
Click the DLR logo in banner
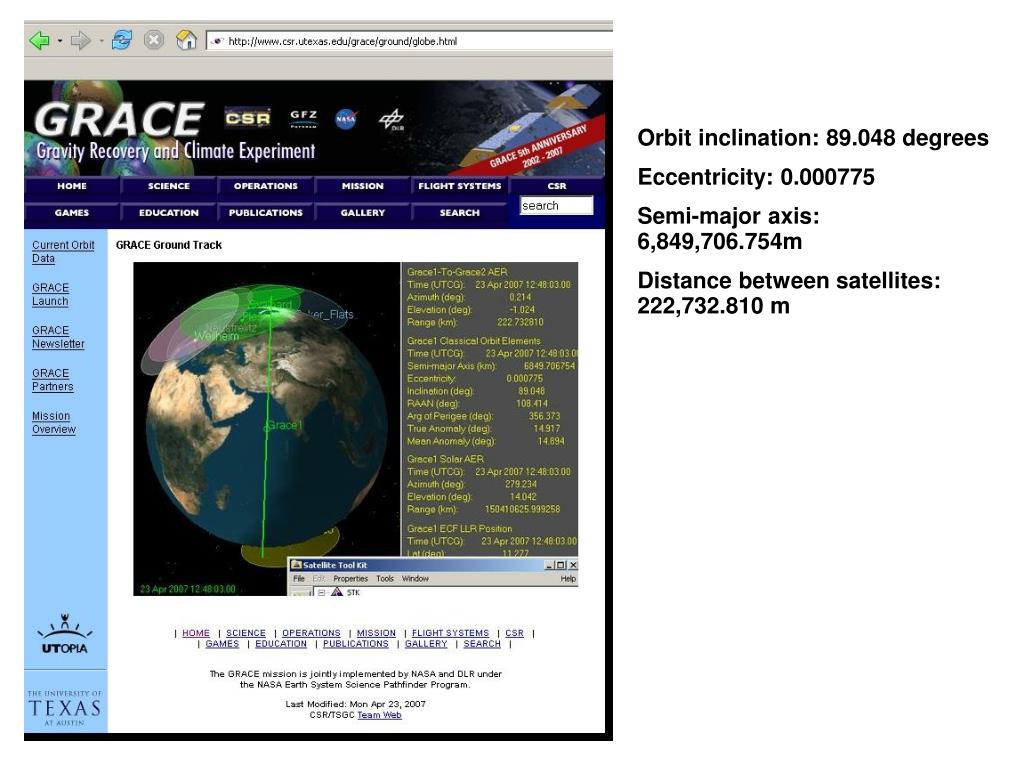392,120
